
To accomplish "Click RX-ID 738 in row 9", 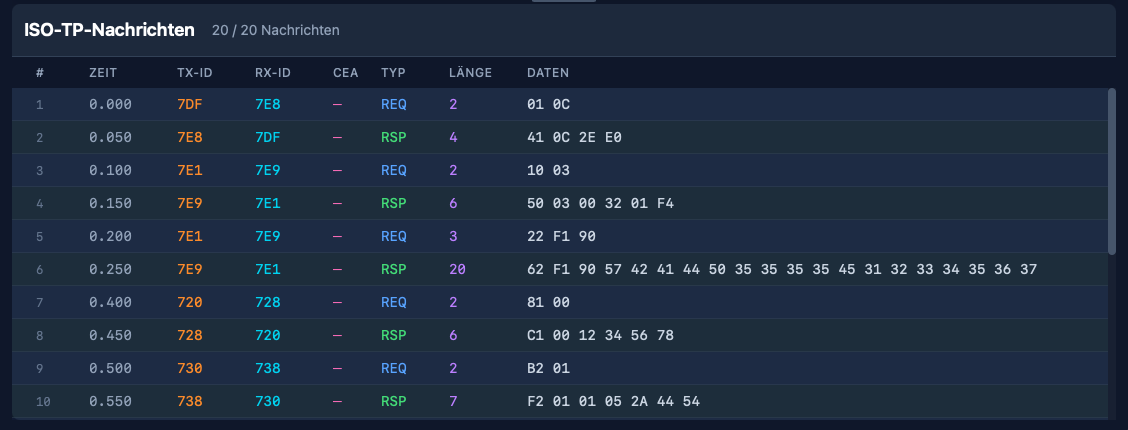I will coord(268,368).
